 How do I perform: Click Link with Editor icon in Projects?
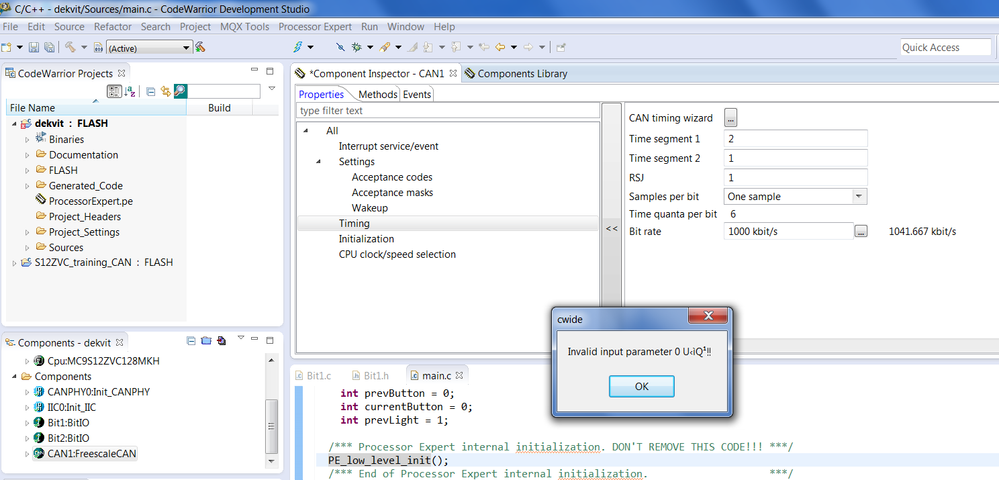point(166,92)
